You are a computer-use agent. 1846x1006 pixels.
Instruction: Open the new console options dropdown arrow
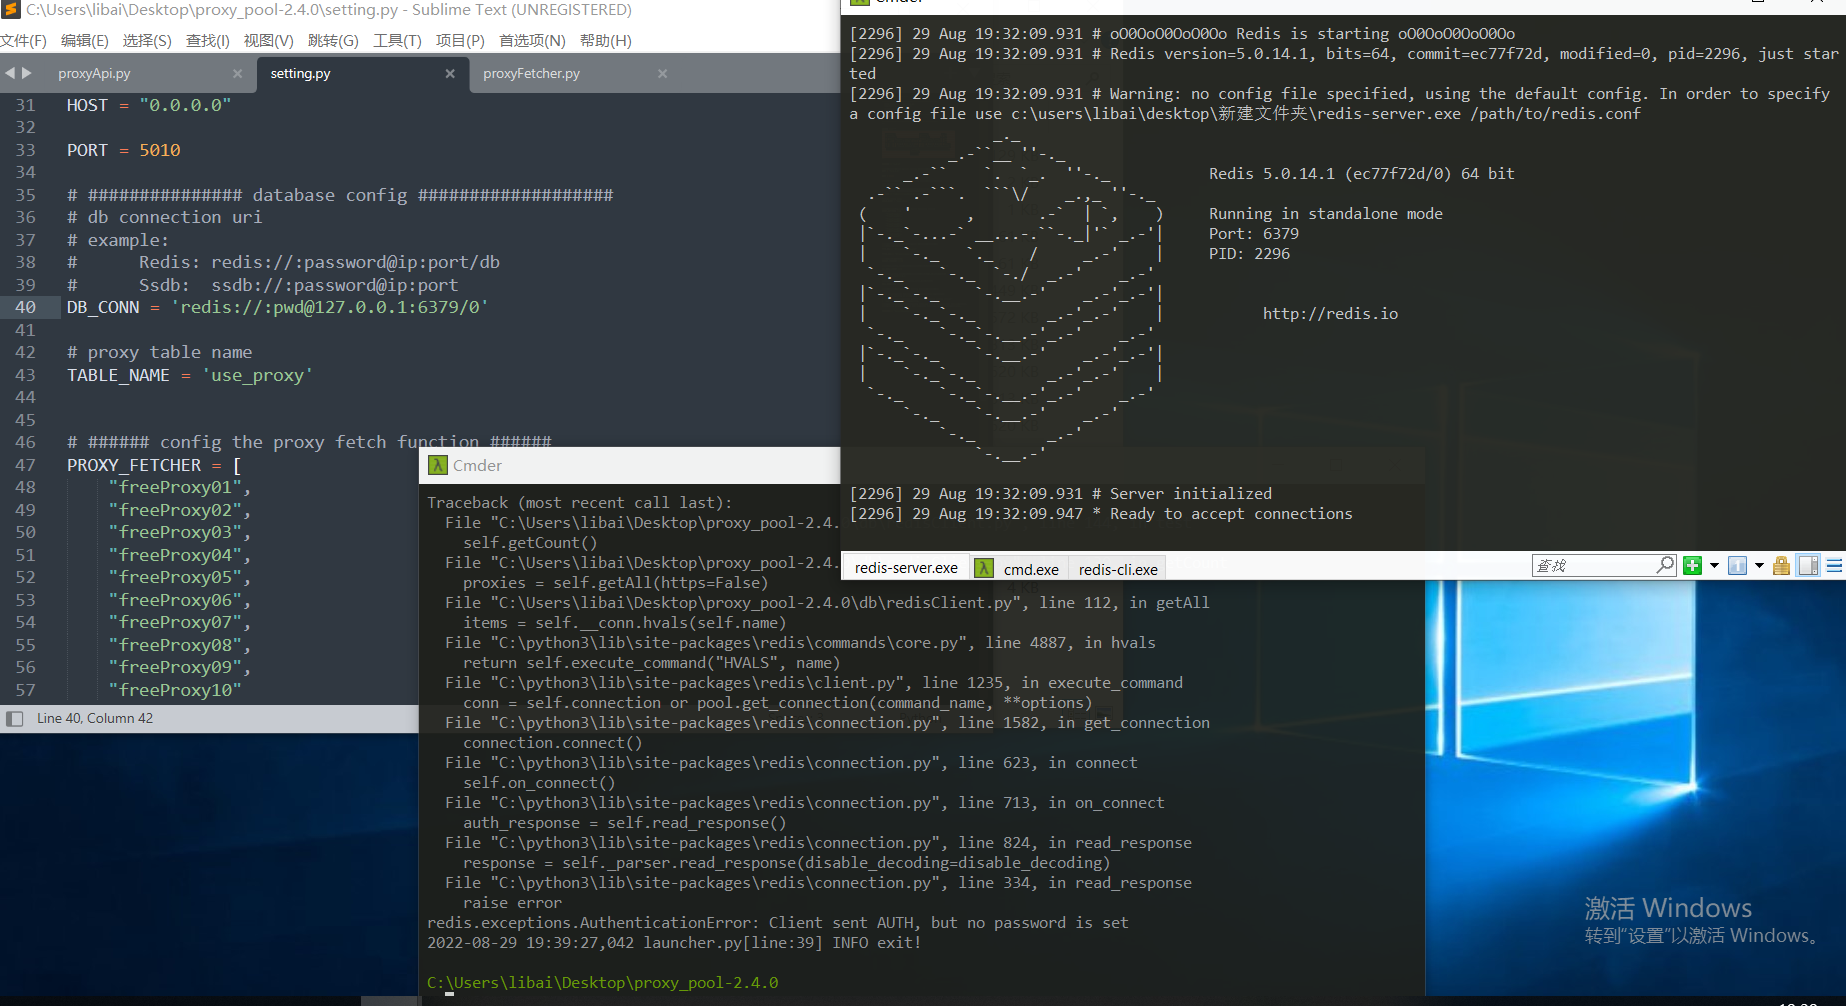tap(1714, 566)
